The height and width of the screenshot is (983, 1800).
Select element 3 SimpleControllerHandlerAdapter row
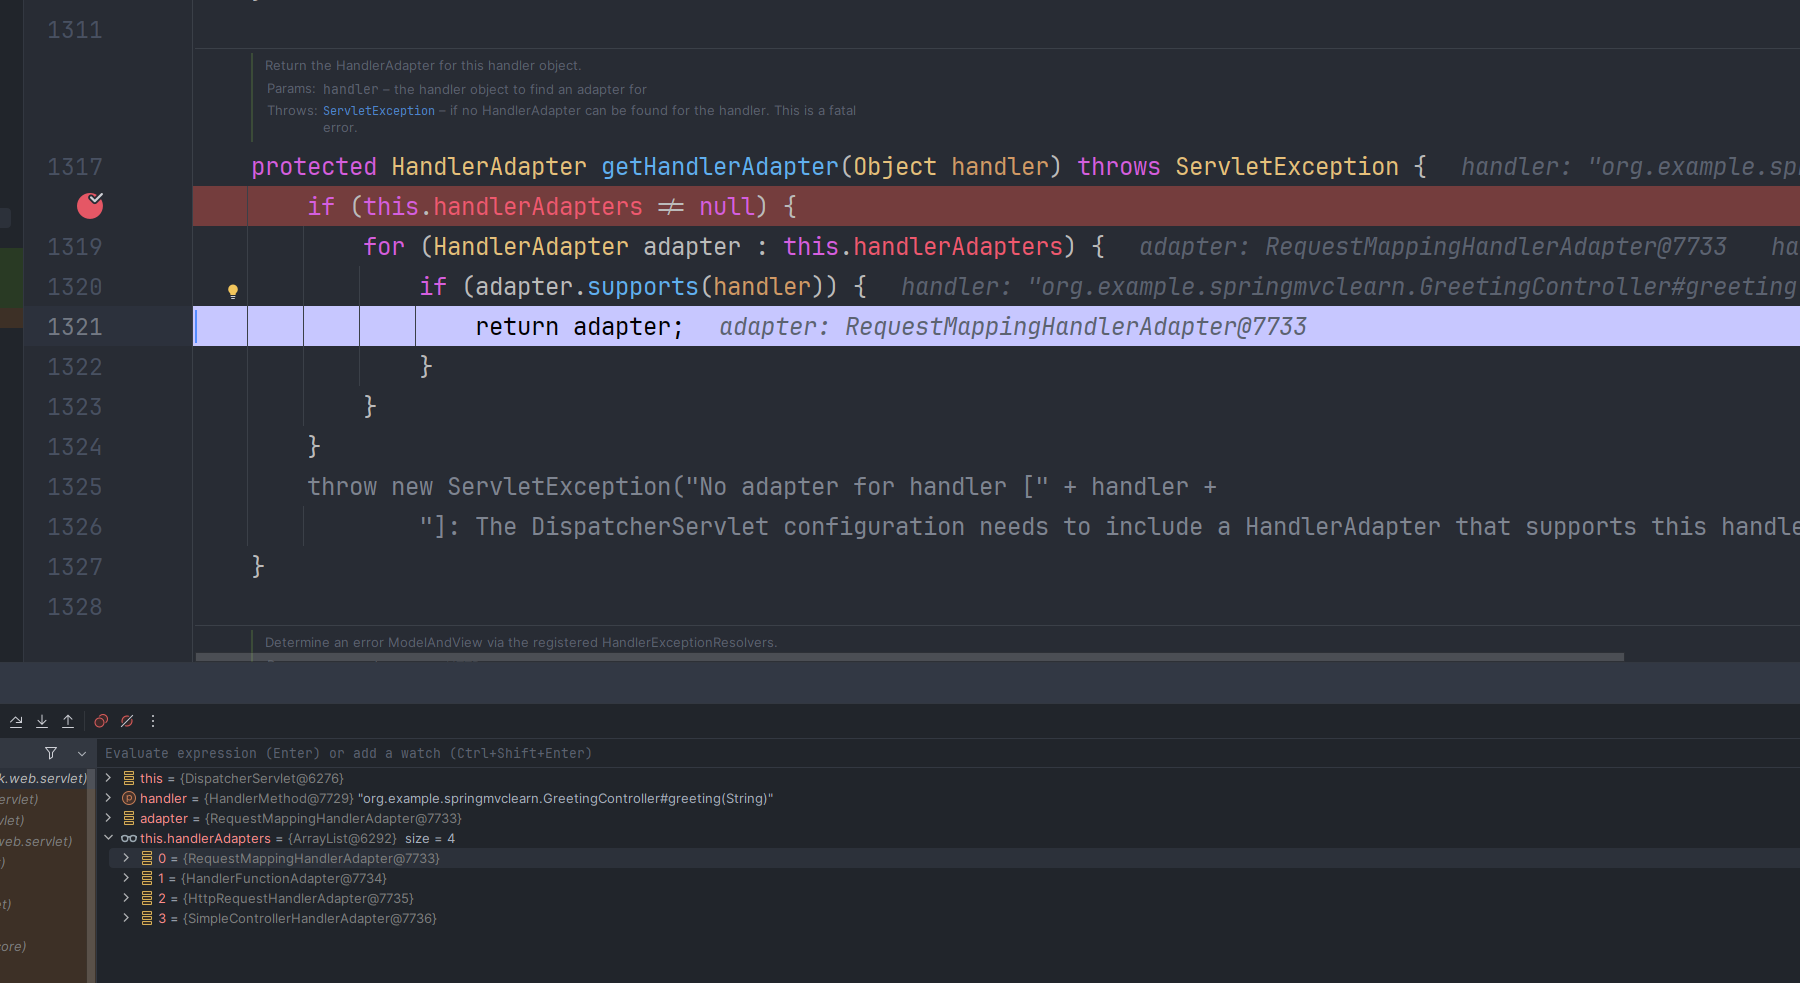click(x=948, y=918)
